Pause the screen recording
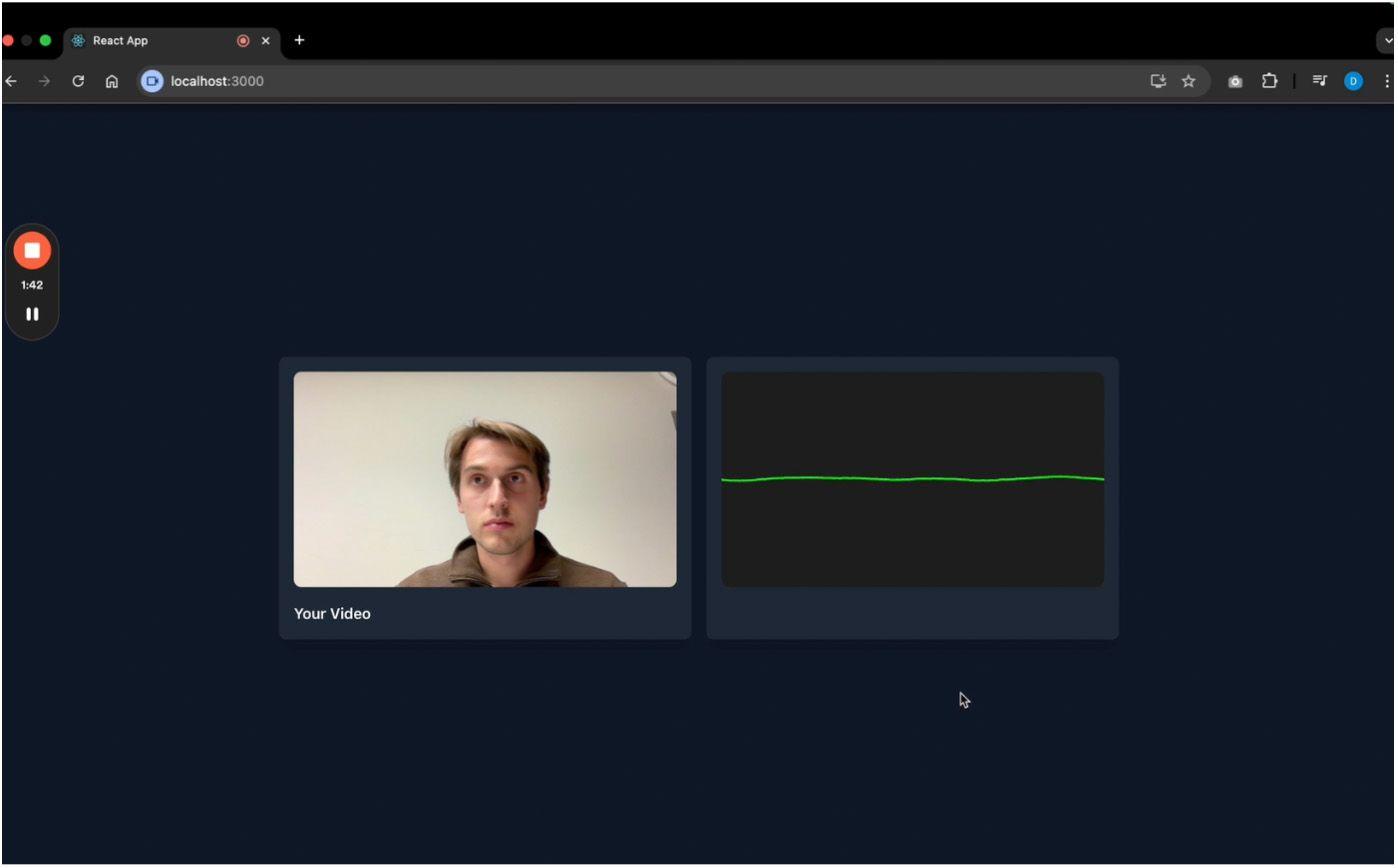 pos(32,314)
